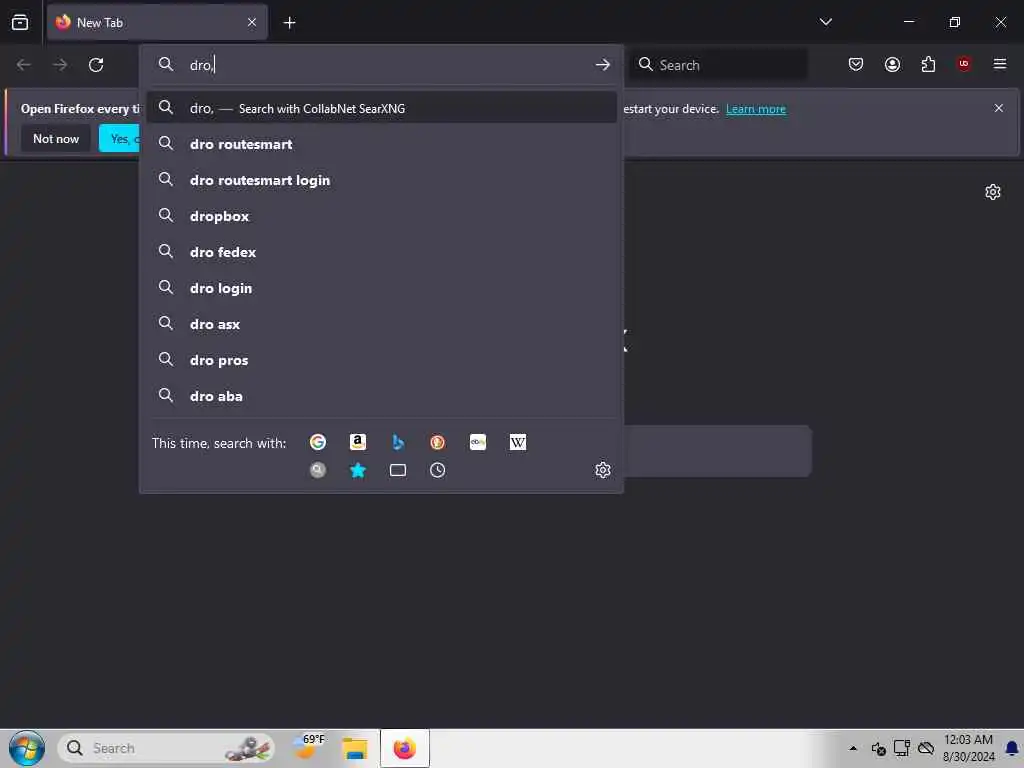Open the uBlock Origin extension icon

click(963, 64)
